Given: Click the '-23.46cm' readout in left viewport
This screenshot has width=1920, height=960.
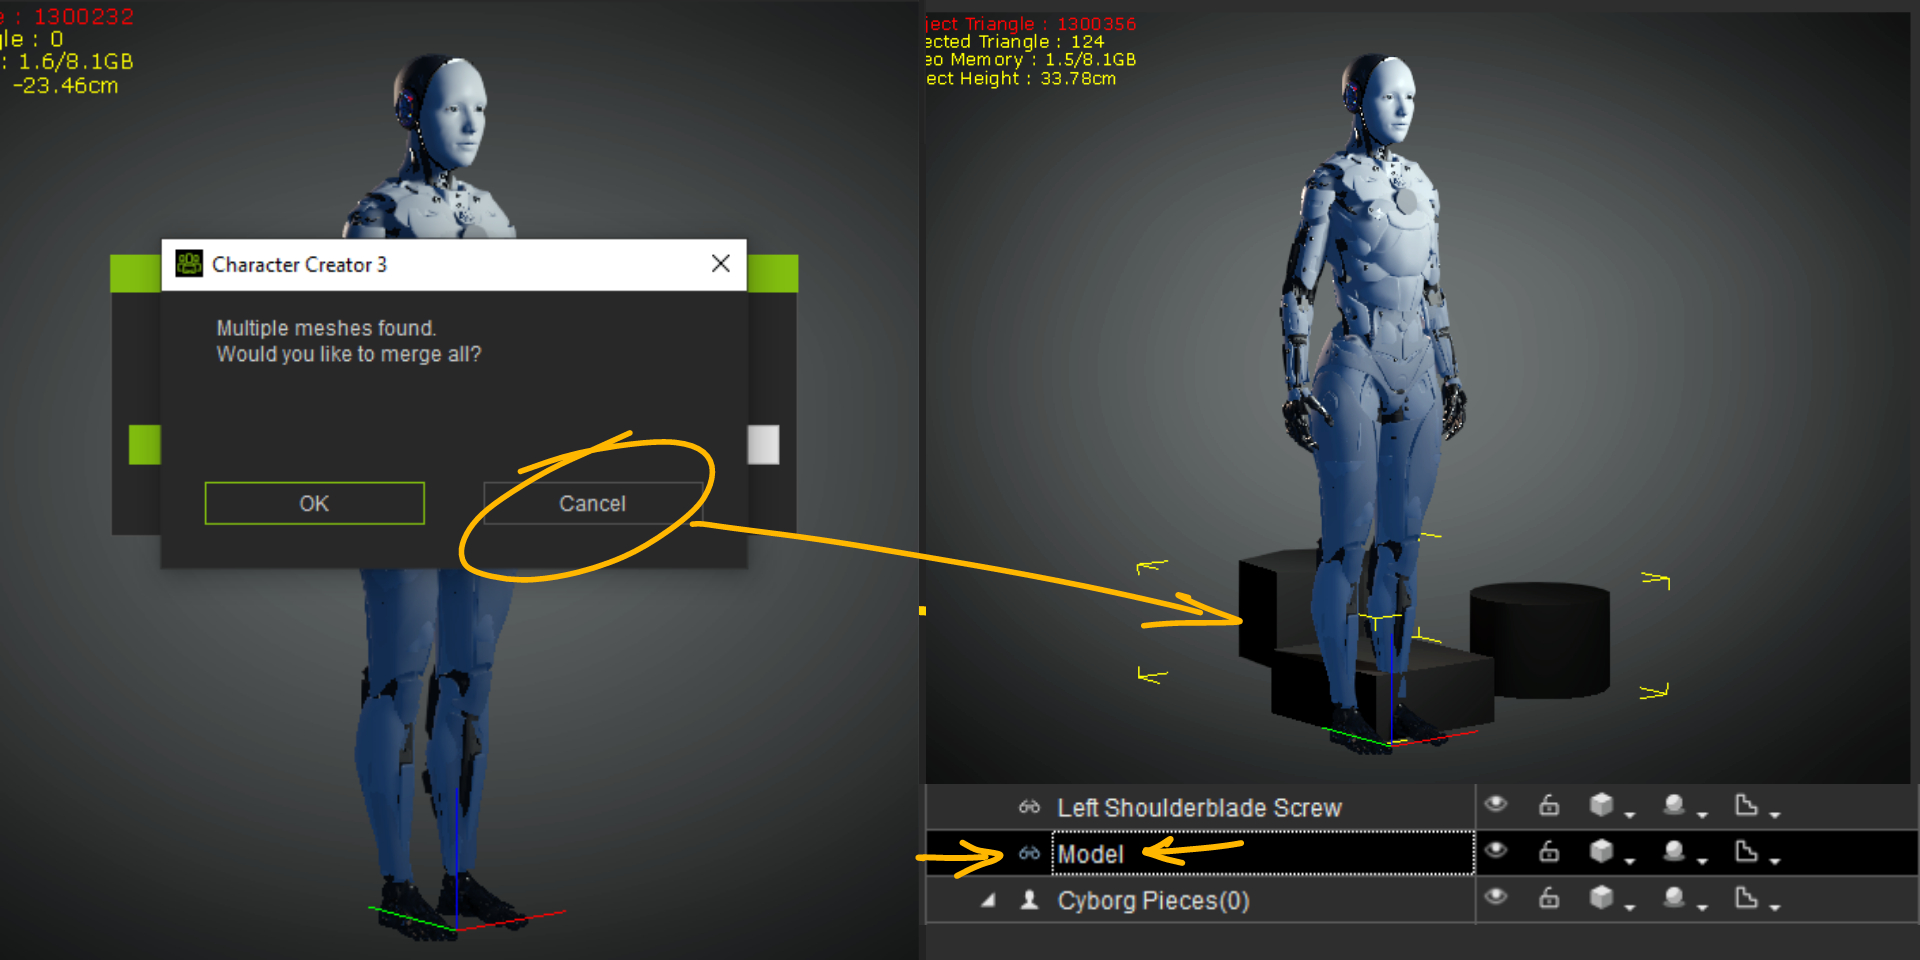Looking at the screenshot, I should (x=65, y=86).
